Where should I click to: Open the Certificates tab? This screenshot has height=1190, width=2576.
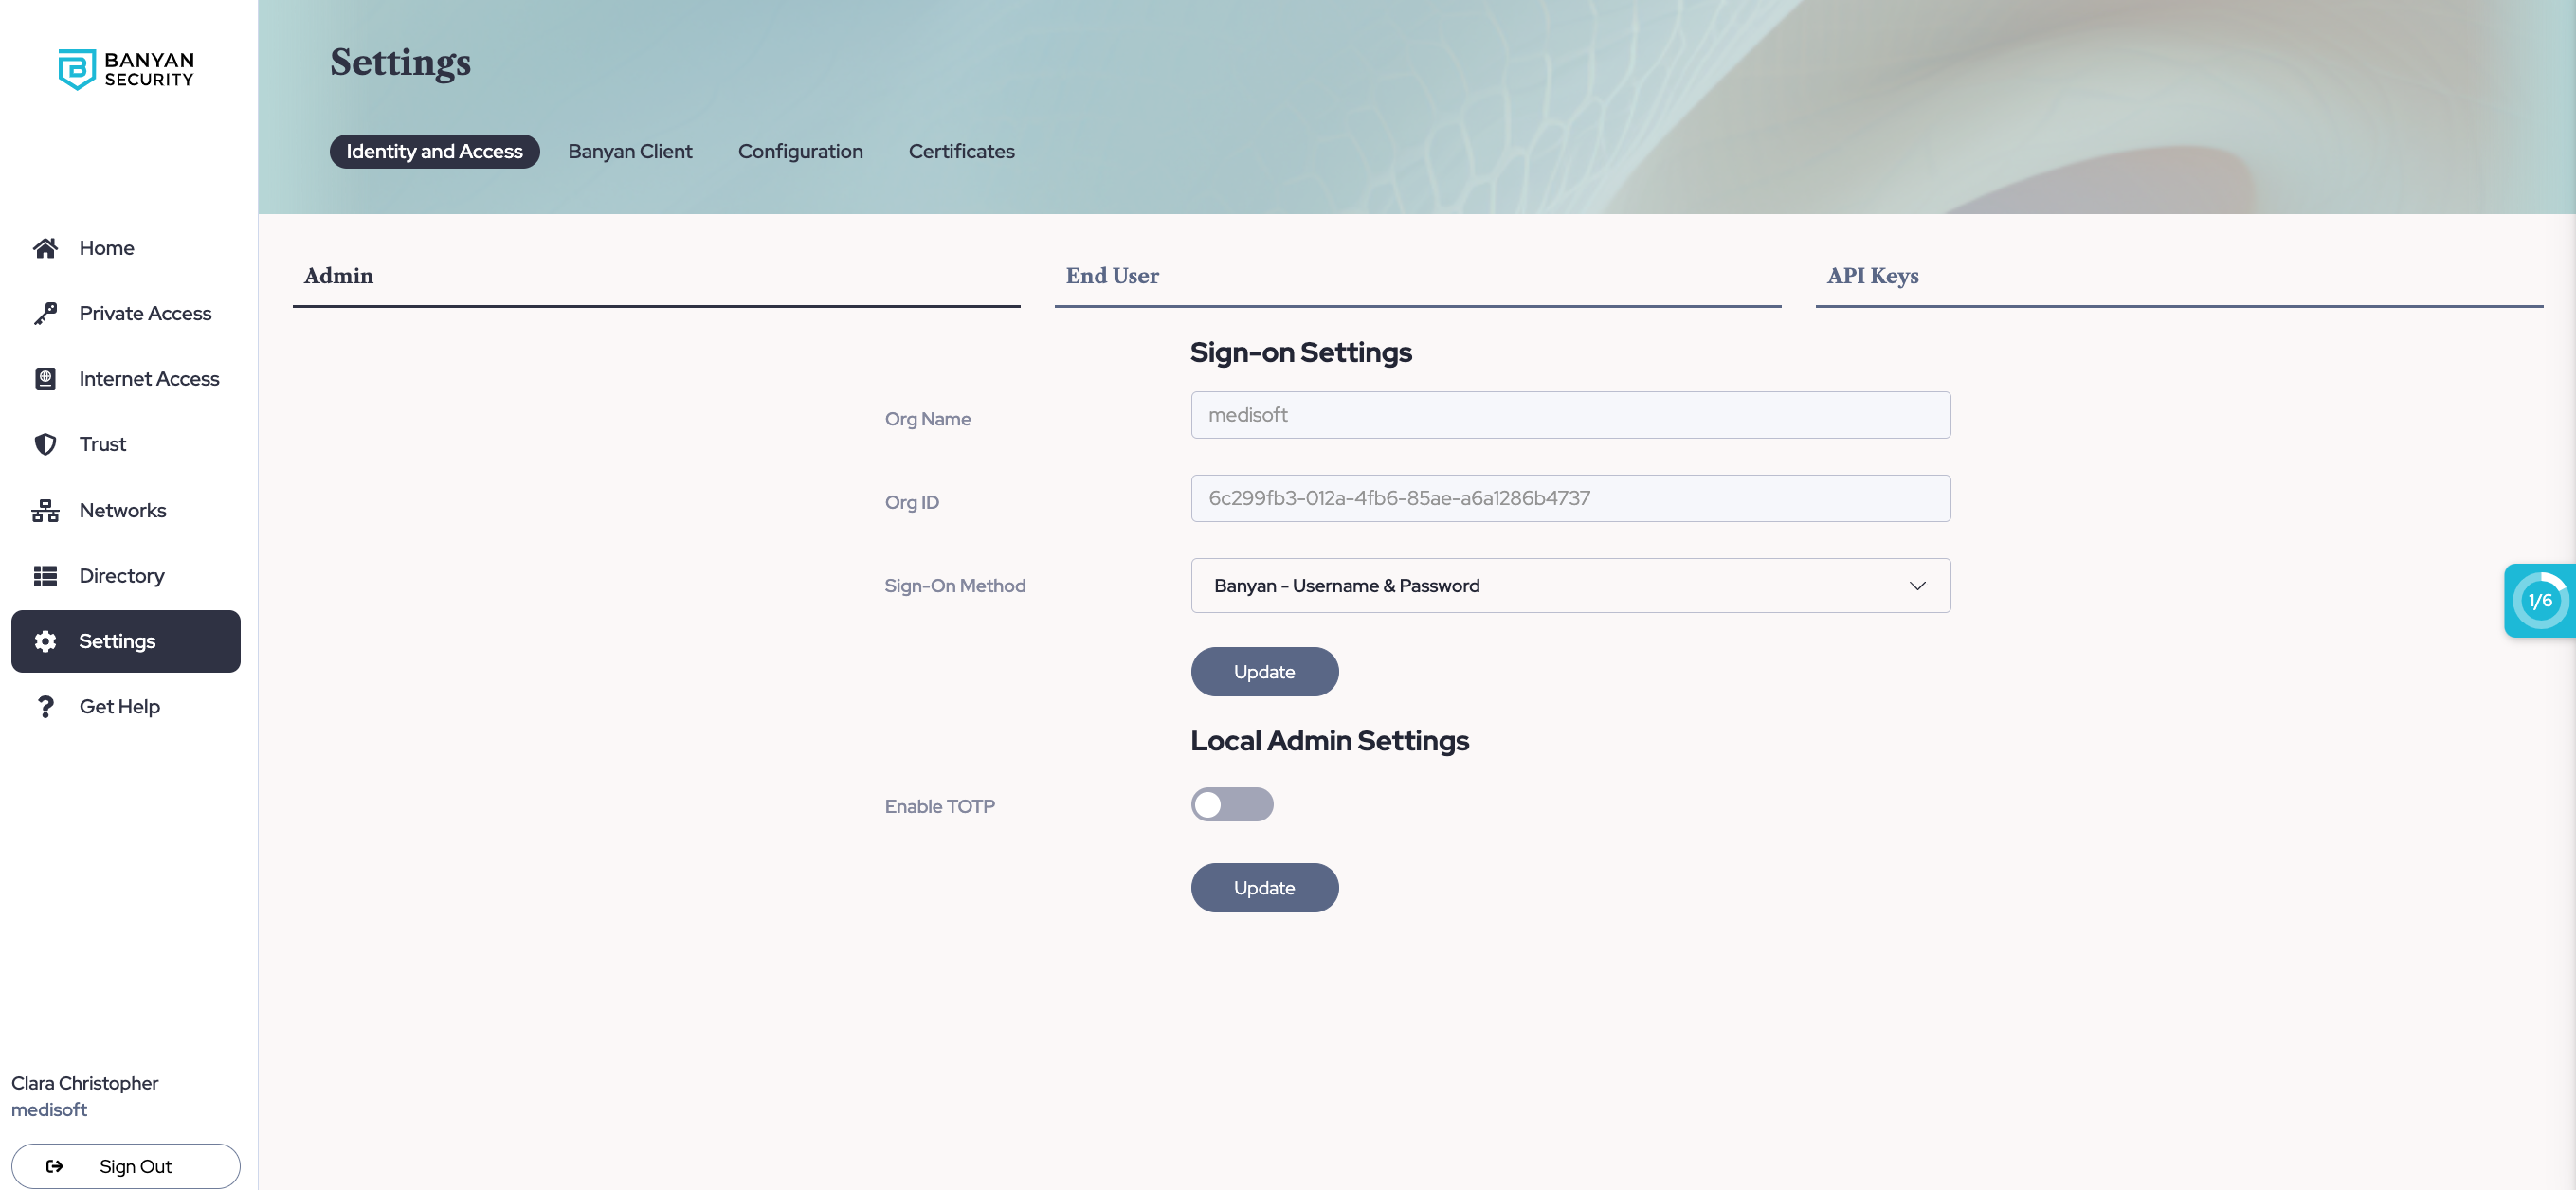(x=960, y=152)
